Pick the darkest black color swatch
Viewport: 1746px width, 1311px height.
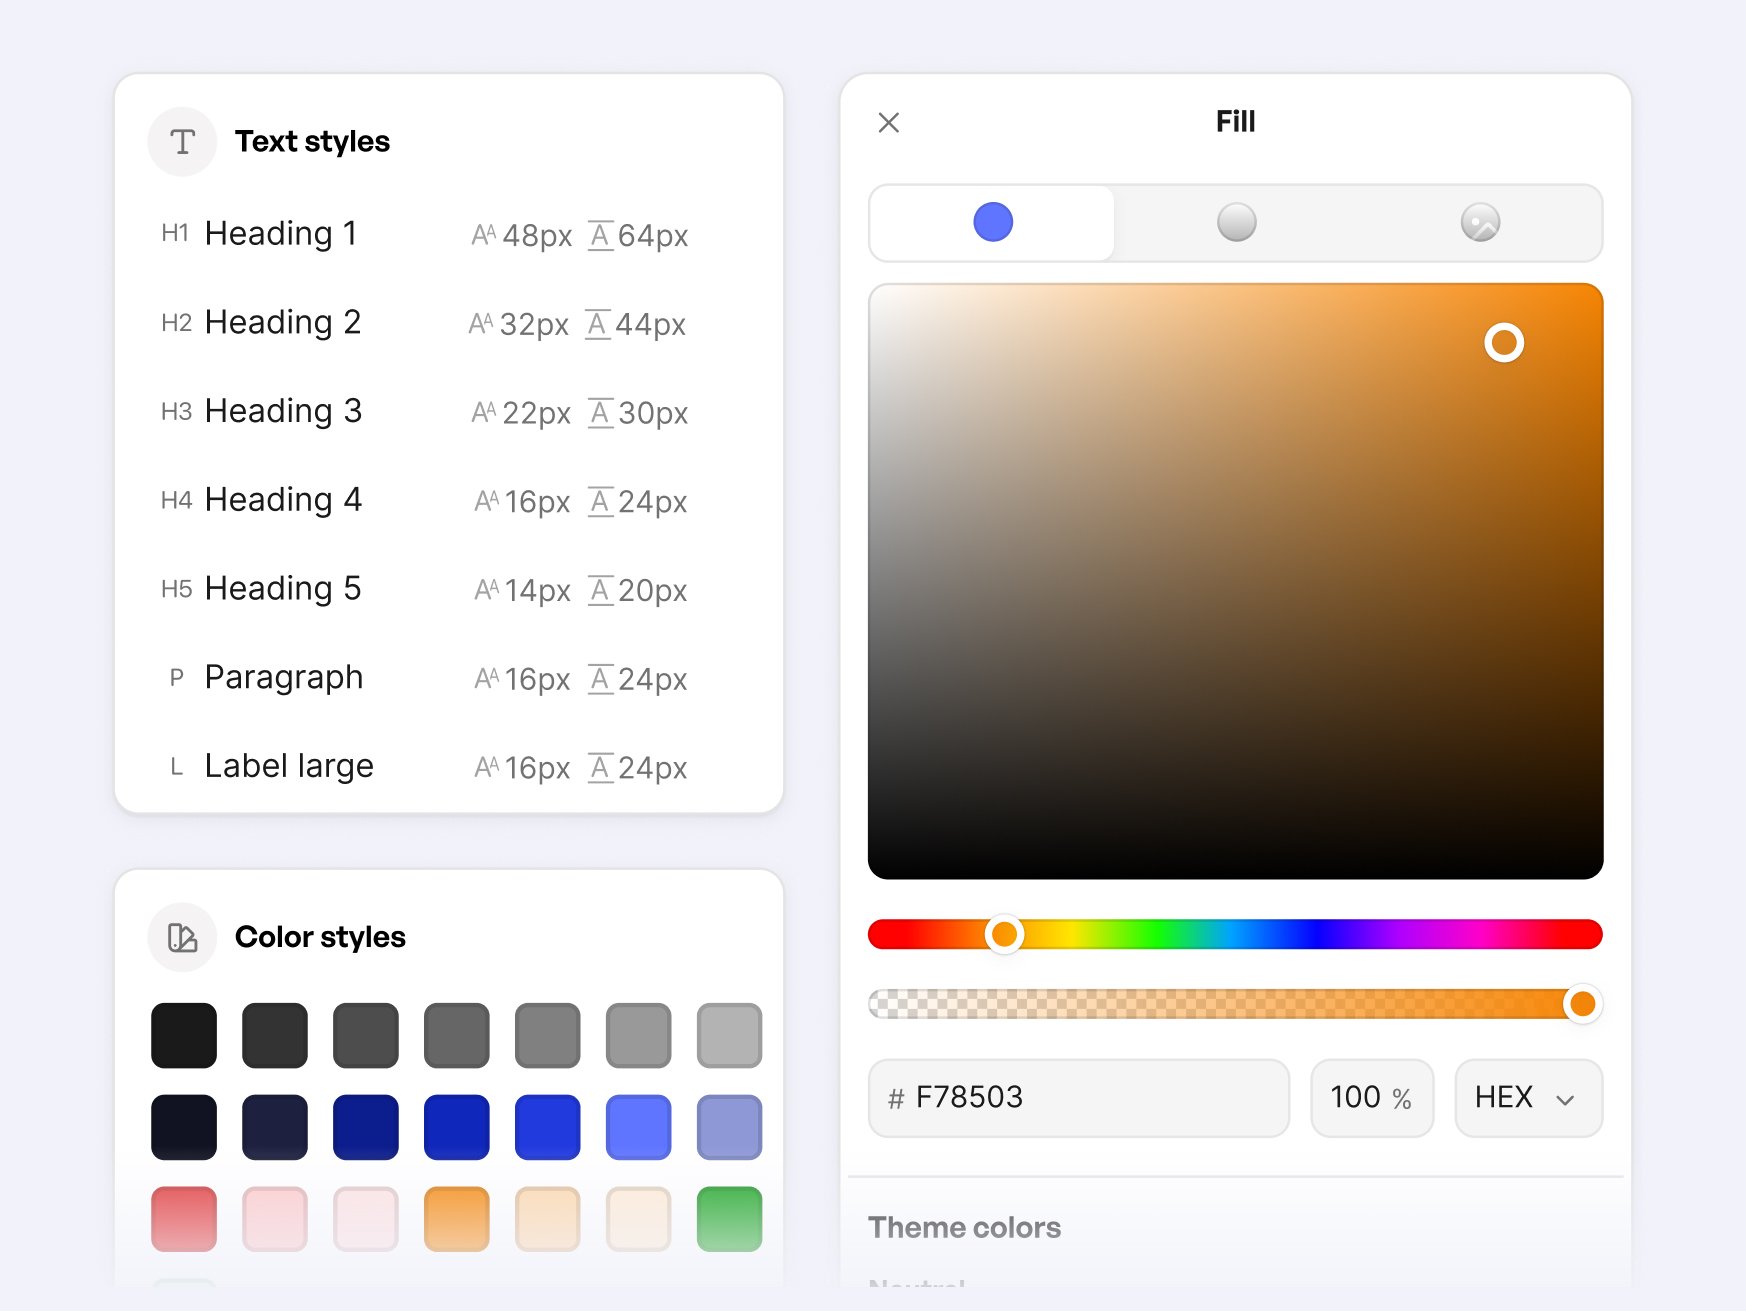[x=184, y=1036]
